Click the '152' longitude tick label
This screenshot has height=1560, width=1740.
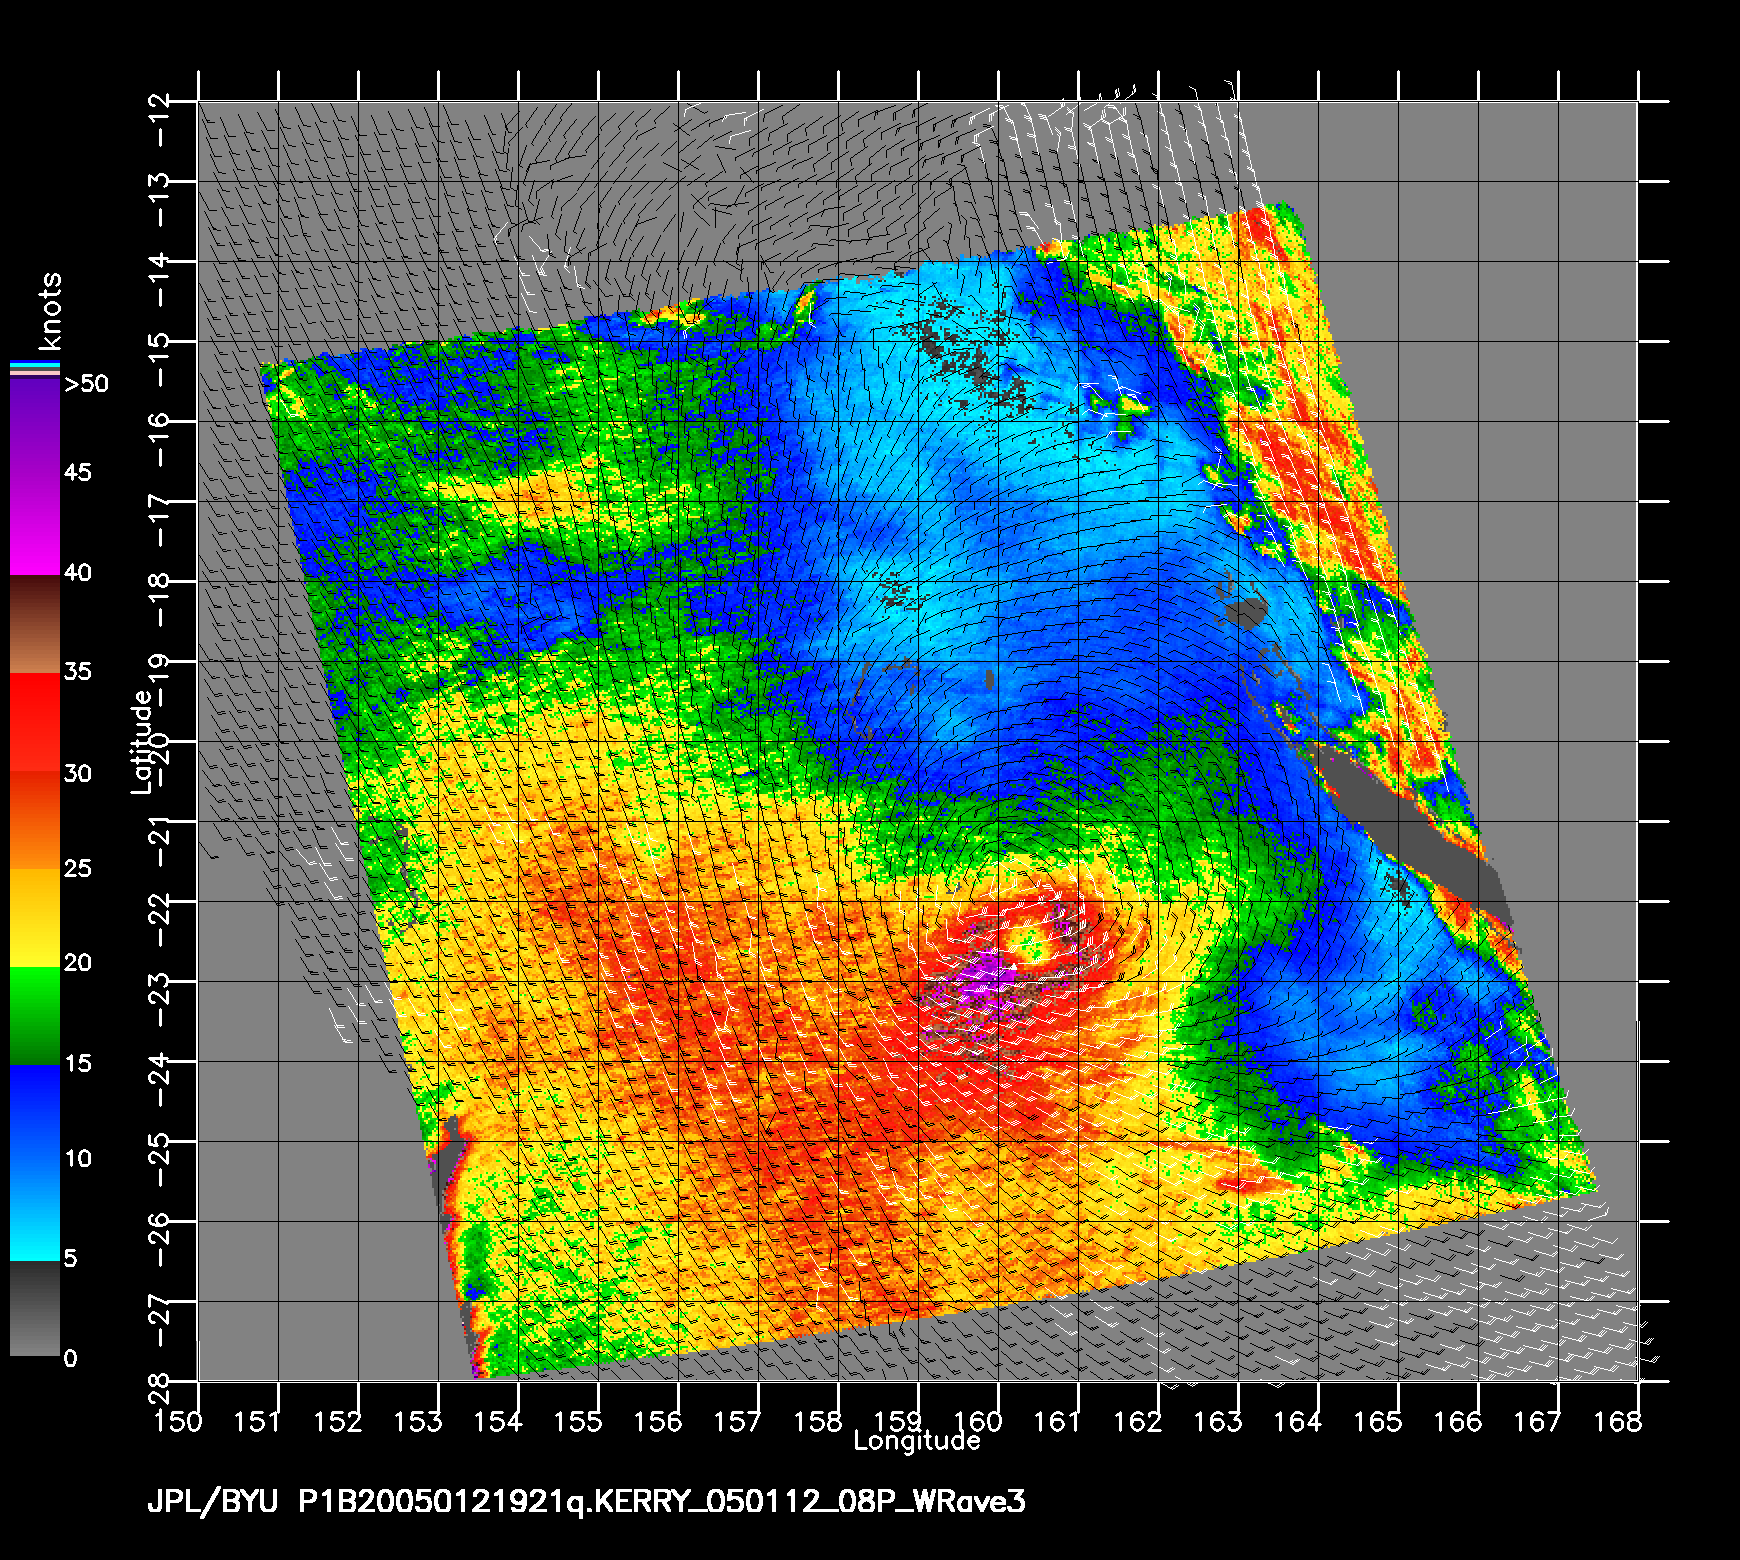pyautogui.click(x=338, y=1421)
